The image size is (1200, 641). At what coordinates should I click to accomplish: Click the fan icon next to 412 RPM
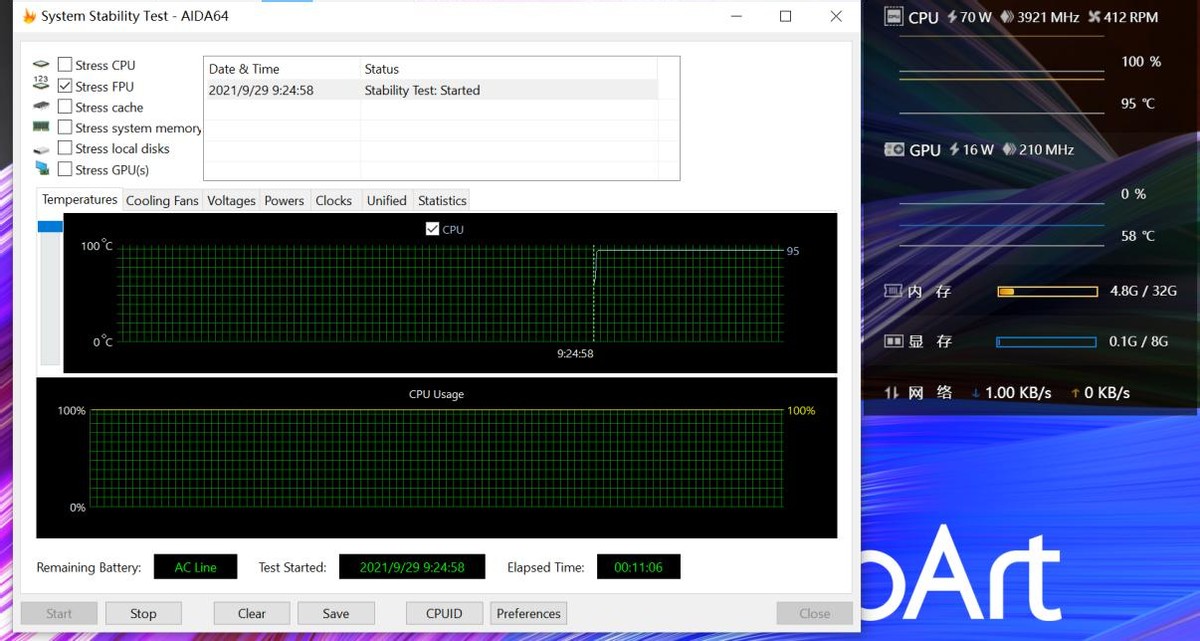click(x=1094, y=17)
